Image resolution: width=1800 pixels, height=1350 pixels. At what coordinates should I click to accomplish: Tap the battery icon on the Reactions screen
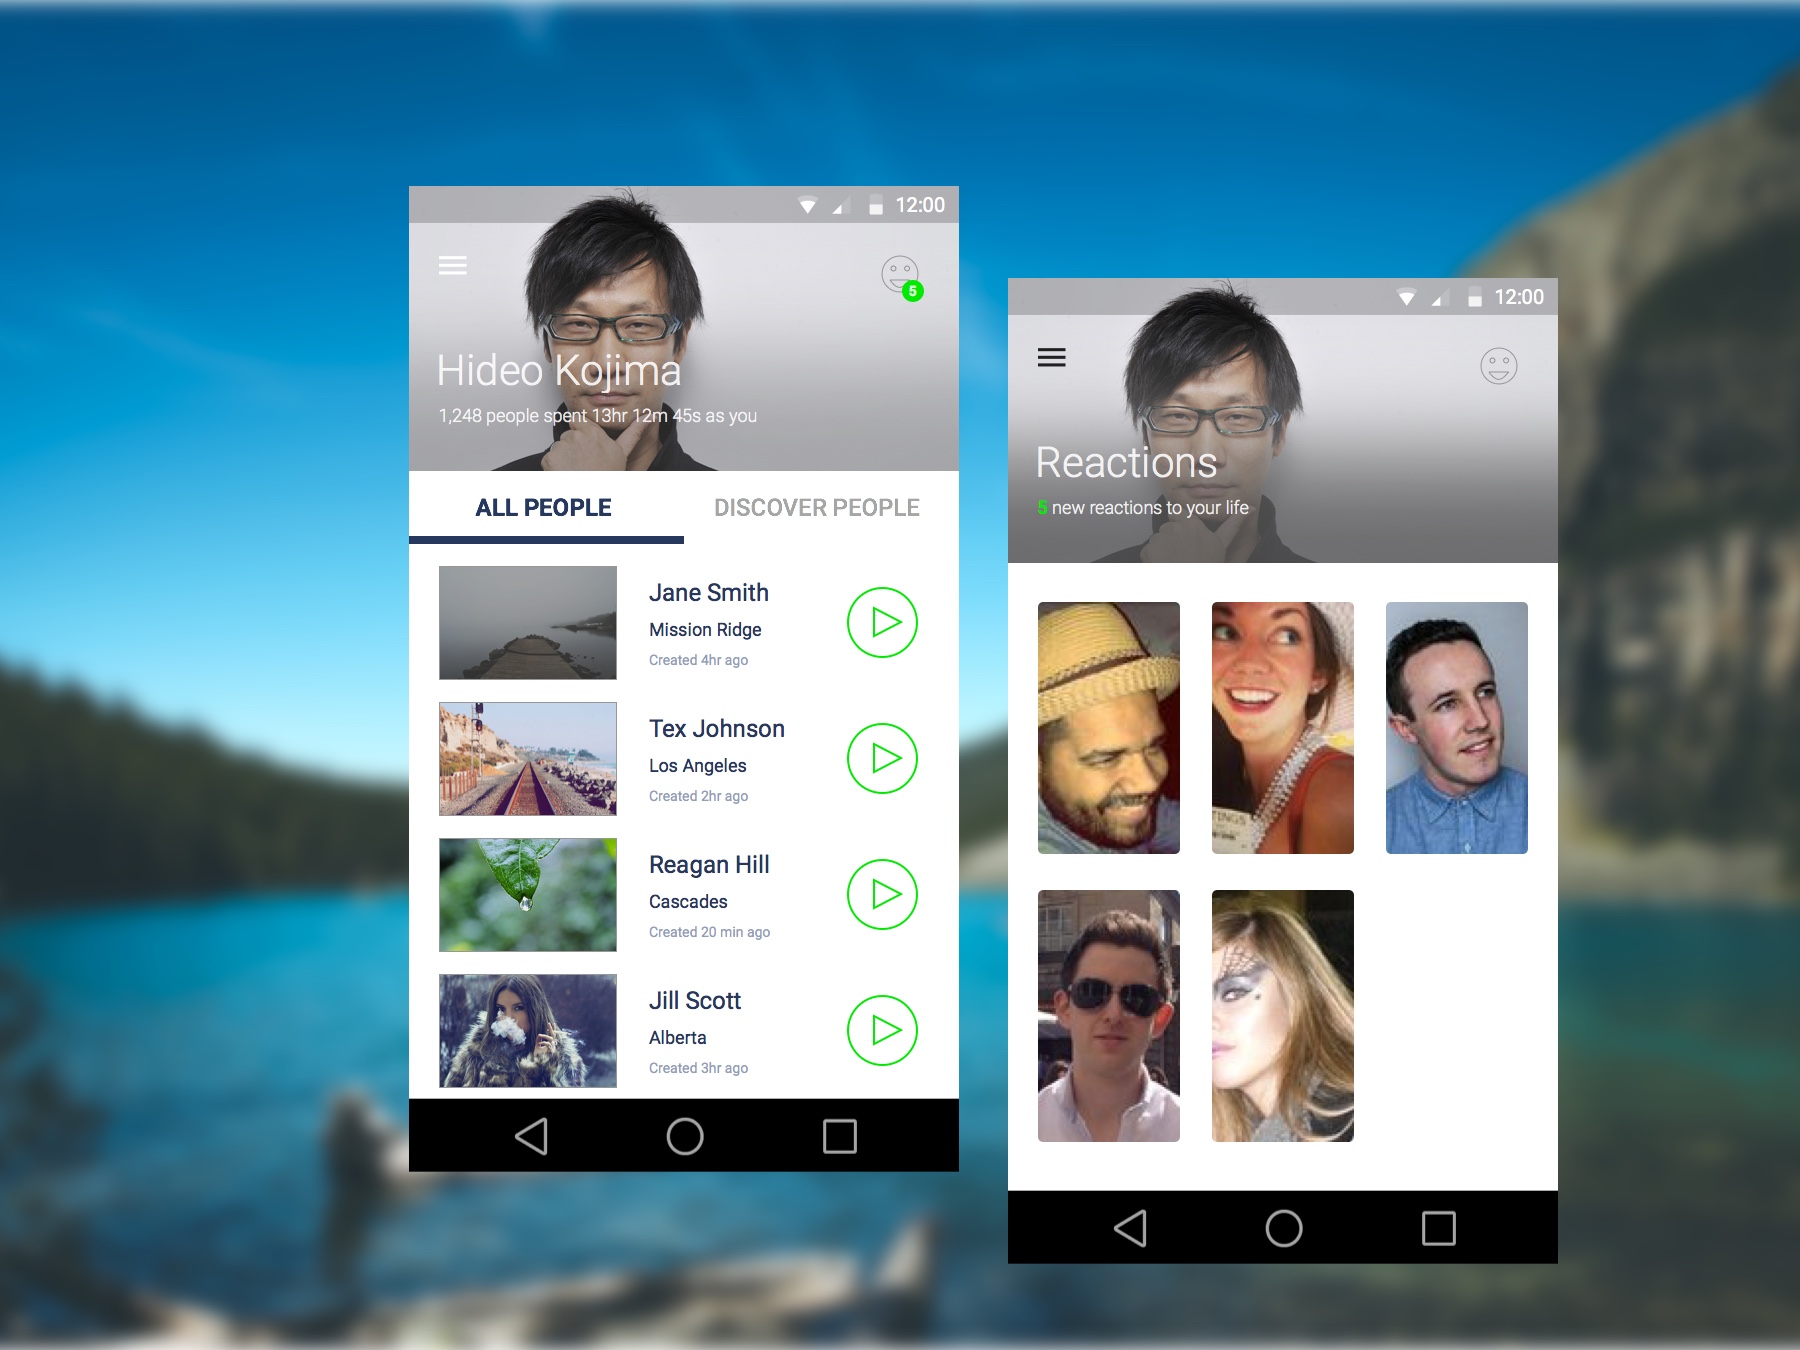[x=1473, y=296]
